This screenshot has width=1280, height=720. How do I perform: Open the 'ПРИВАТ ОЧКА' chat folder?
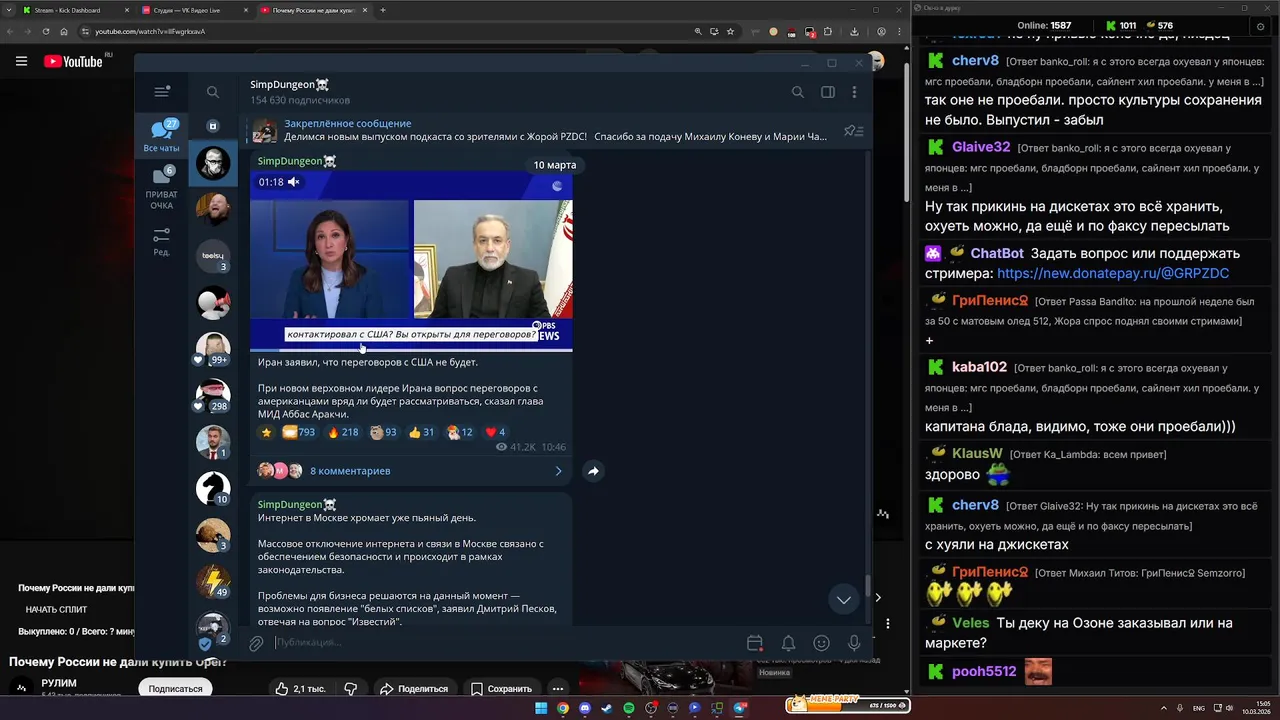pyautogui.click(x=161, y=188)
